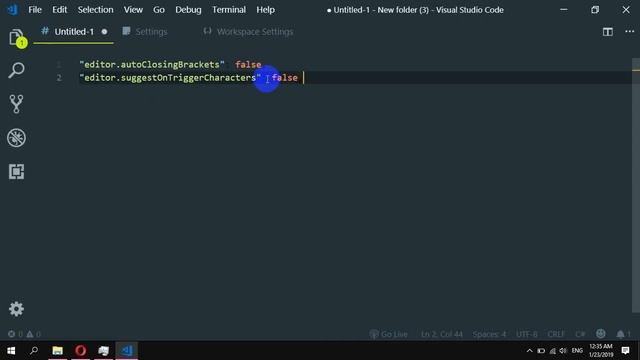
Task: Click the battery icon in system tray
Action: pos(541,351)
